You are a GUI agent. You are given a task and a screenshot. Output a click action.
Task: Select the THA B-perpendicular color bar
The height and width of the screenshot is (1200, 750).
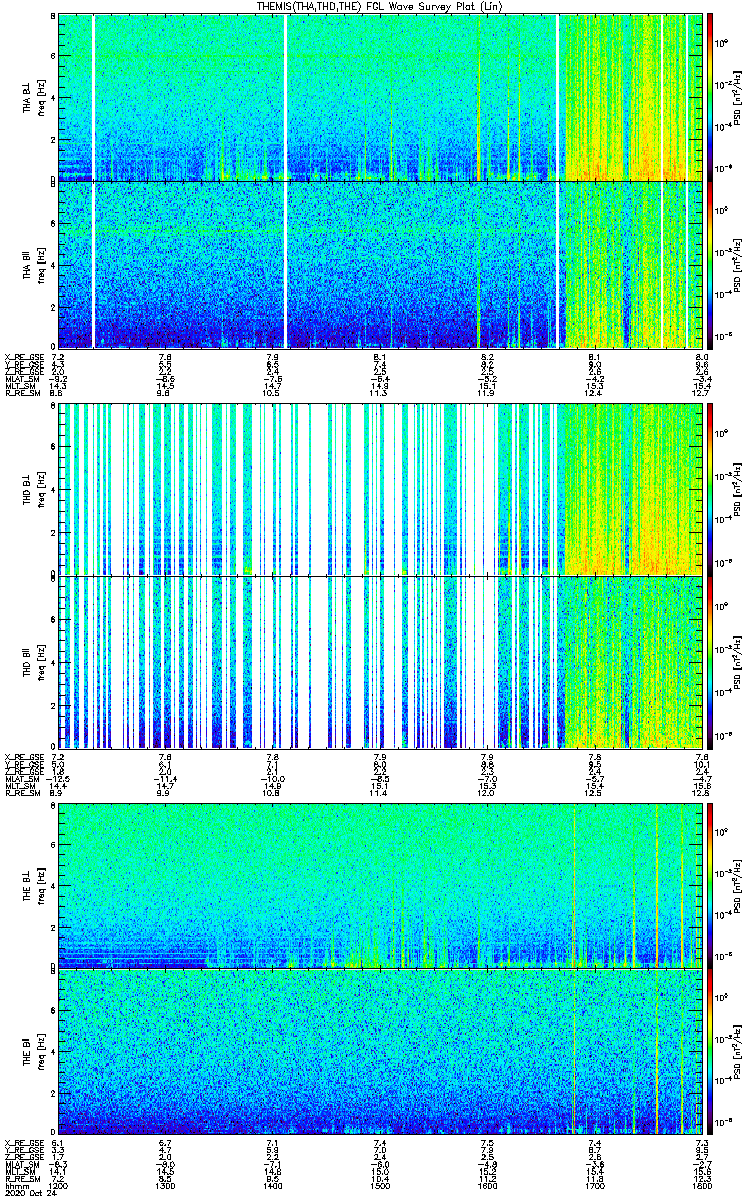pyautogui.click(x=710, y=96)
